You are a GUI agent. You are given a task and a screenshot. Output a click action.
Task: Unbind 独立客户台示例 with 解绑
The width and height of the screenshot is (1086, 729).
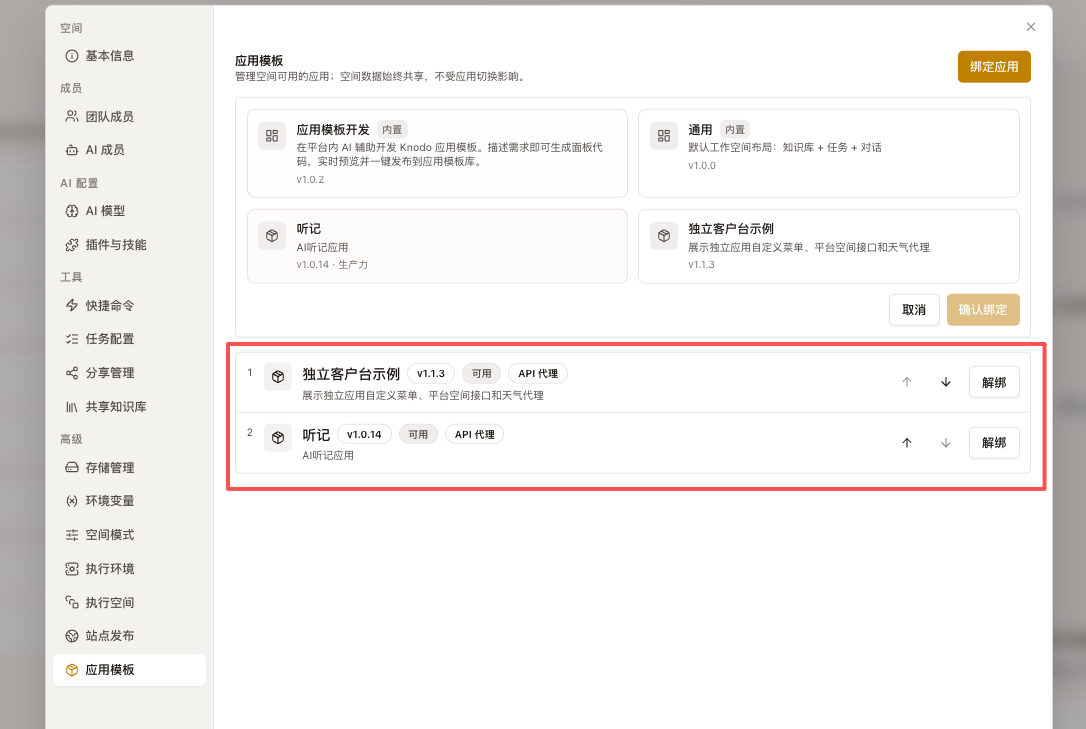click(994, 382)
